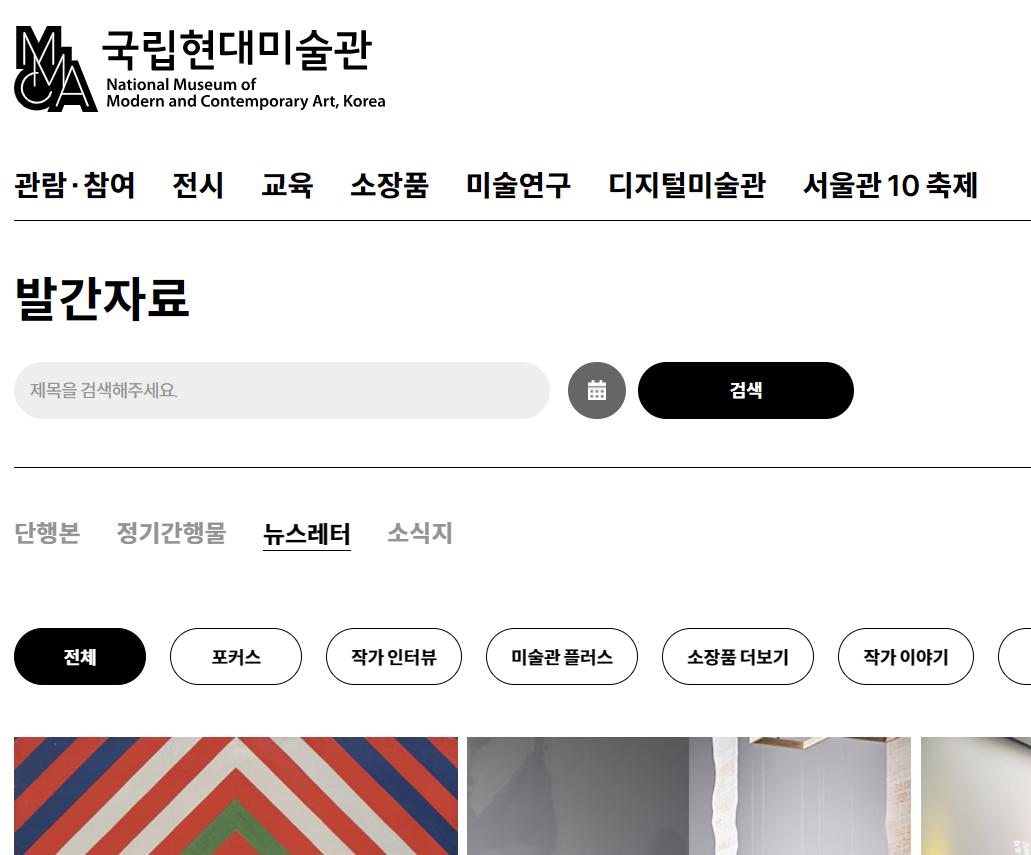The height and width of the screenshot is (855, 1031).
Task: Click the 검색 search button
Action: pos(746,391)
